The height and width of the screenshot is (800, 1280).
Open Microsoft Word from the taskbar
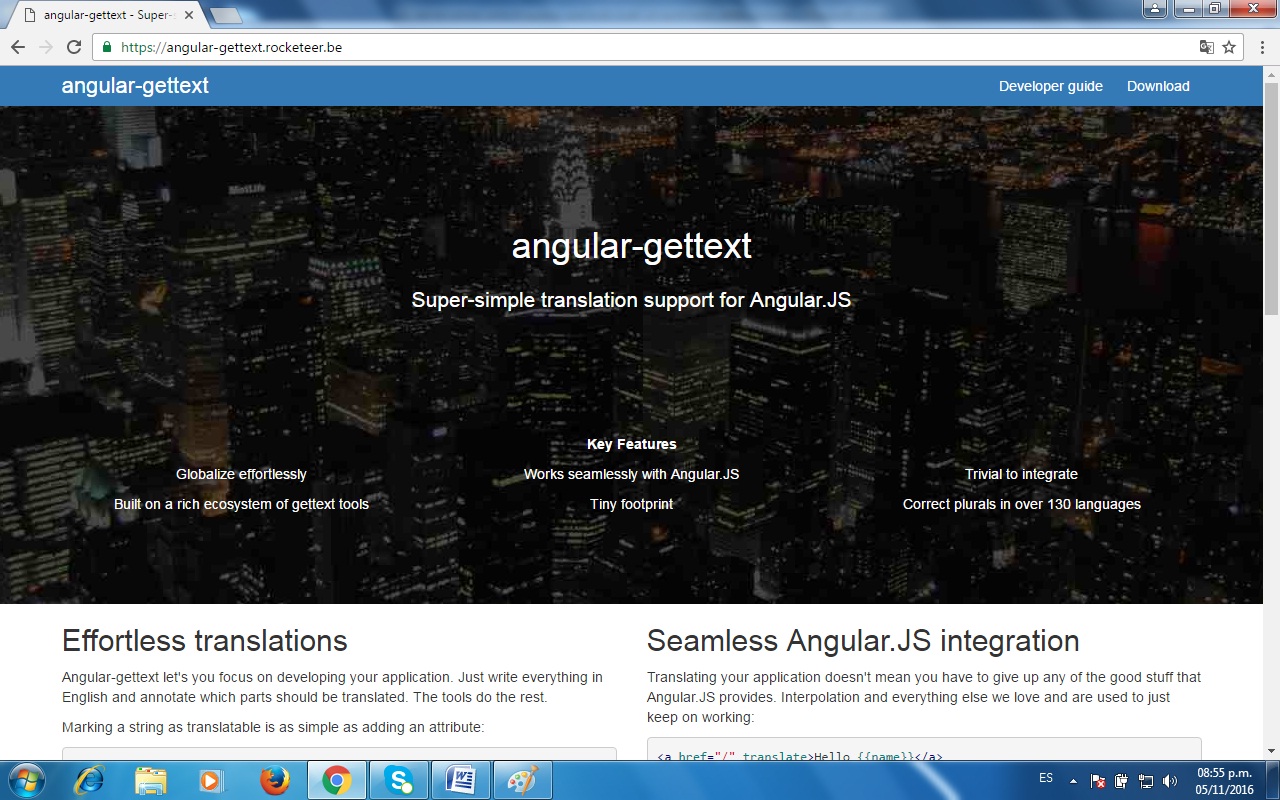462,779
